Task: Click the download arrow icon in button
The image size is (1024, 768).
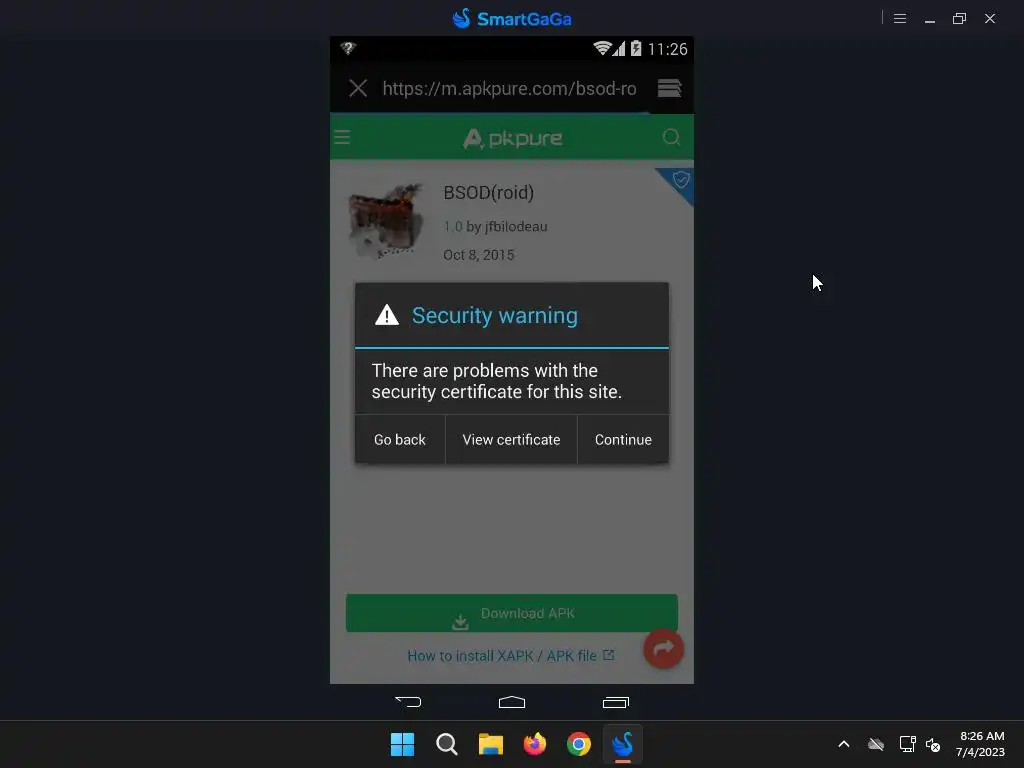Action: click(460, 622)
